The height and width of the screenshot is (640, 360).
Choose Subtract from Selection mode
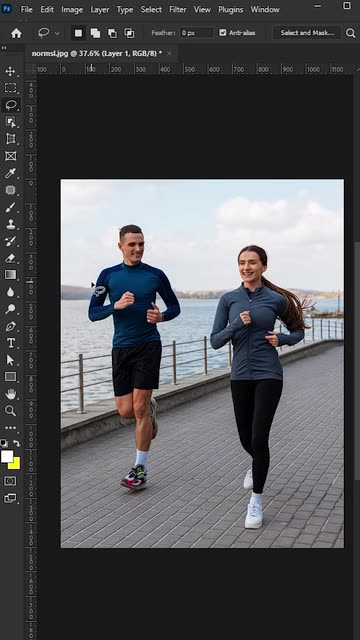(x=112, y=33)
